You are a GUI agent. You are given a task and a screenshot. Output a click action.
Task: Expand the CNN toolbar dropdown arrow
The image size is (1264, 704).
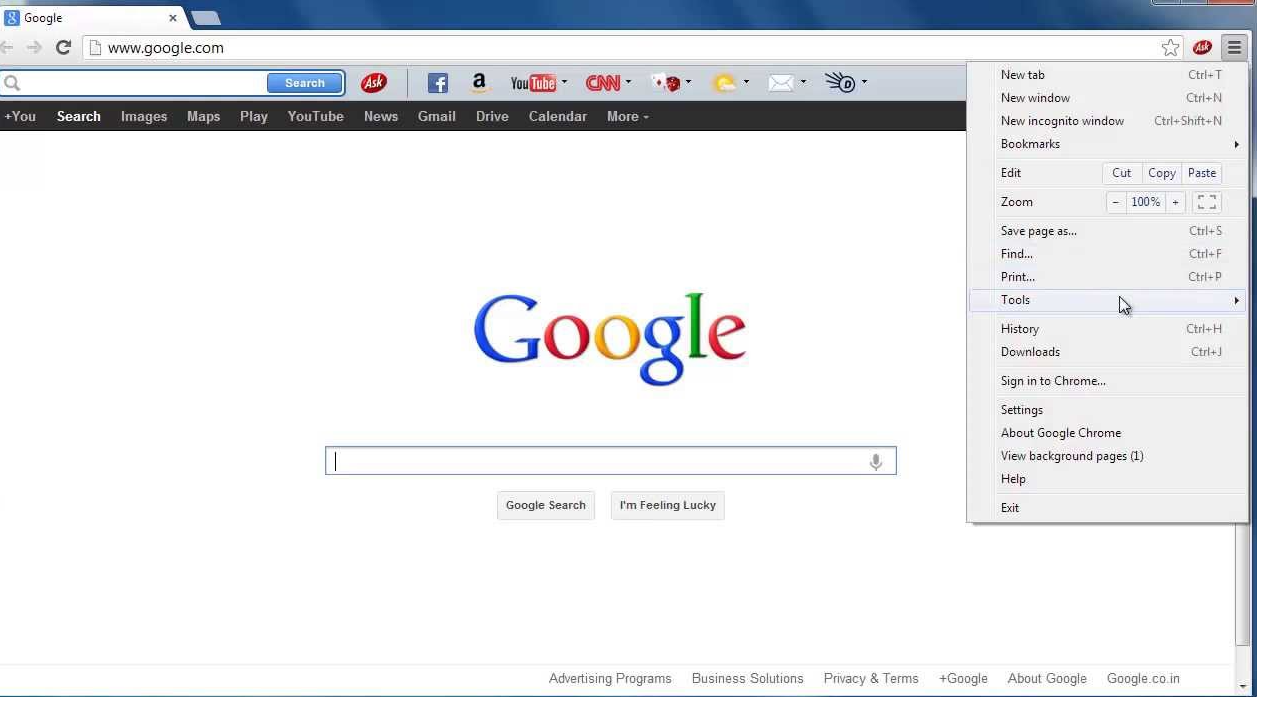[x=628, y=83]
